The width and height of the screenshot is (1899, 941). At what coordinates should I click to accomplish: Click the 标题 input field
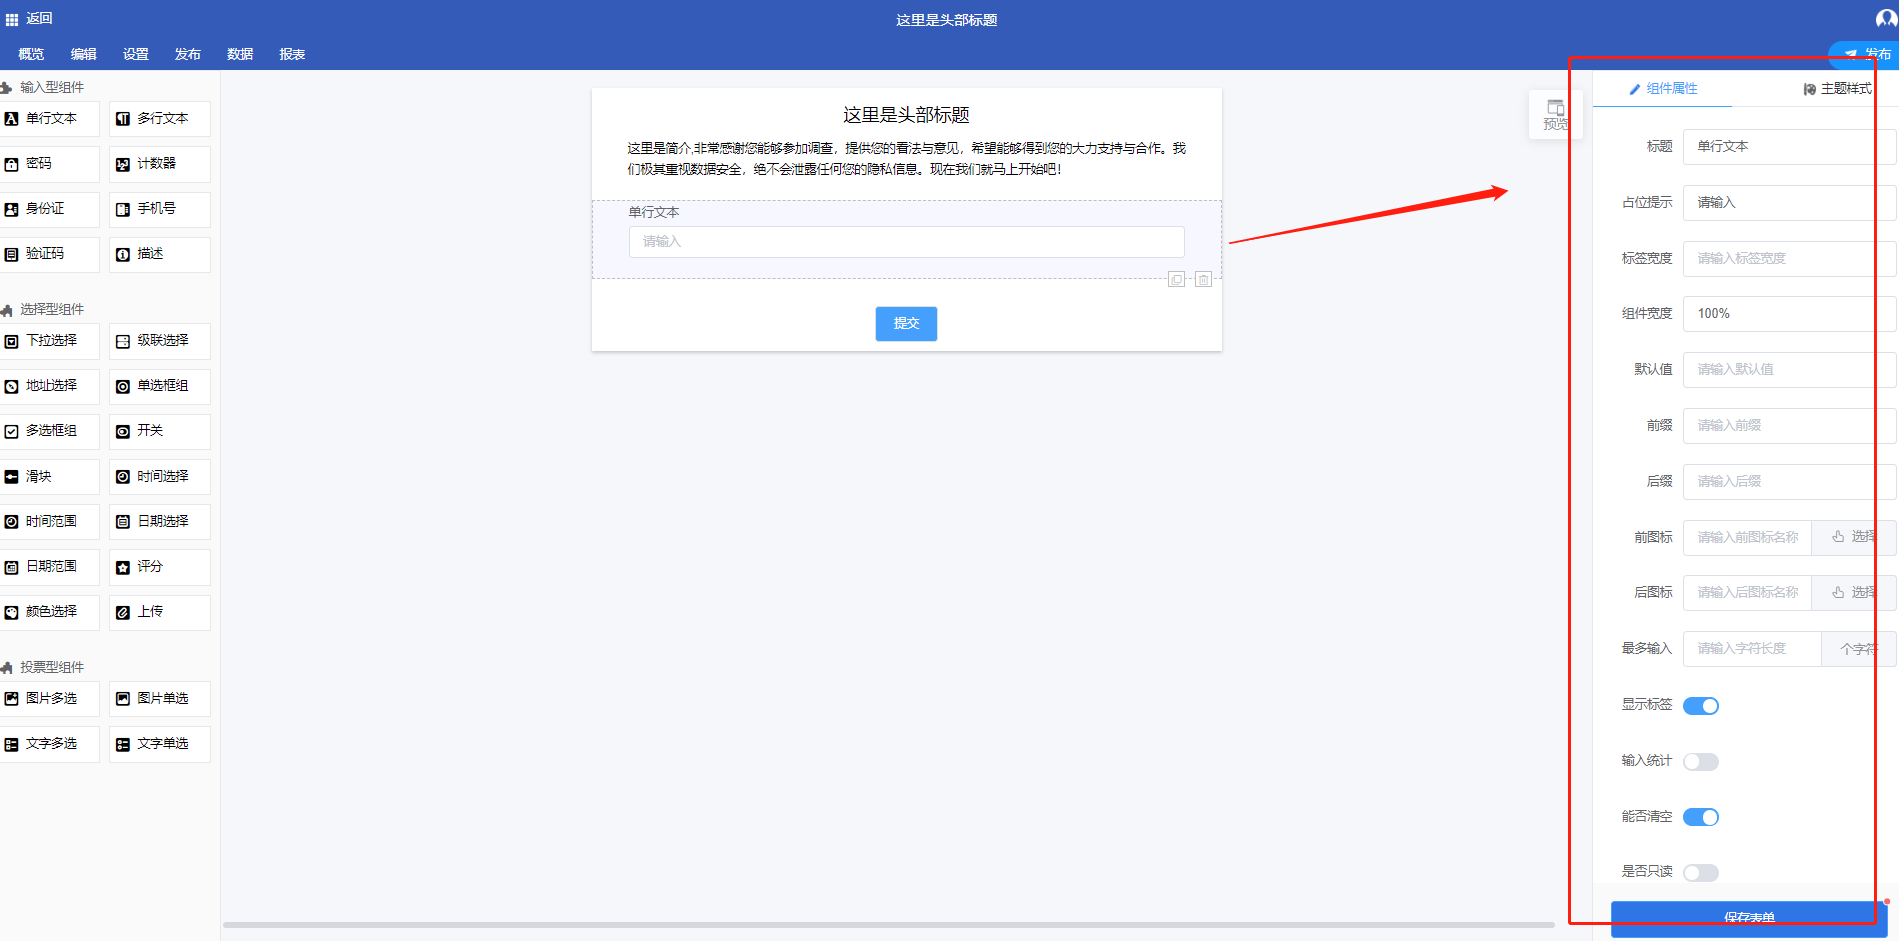pyautogui.click(x=1780, y=146)
